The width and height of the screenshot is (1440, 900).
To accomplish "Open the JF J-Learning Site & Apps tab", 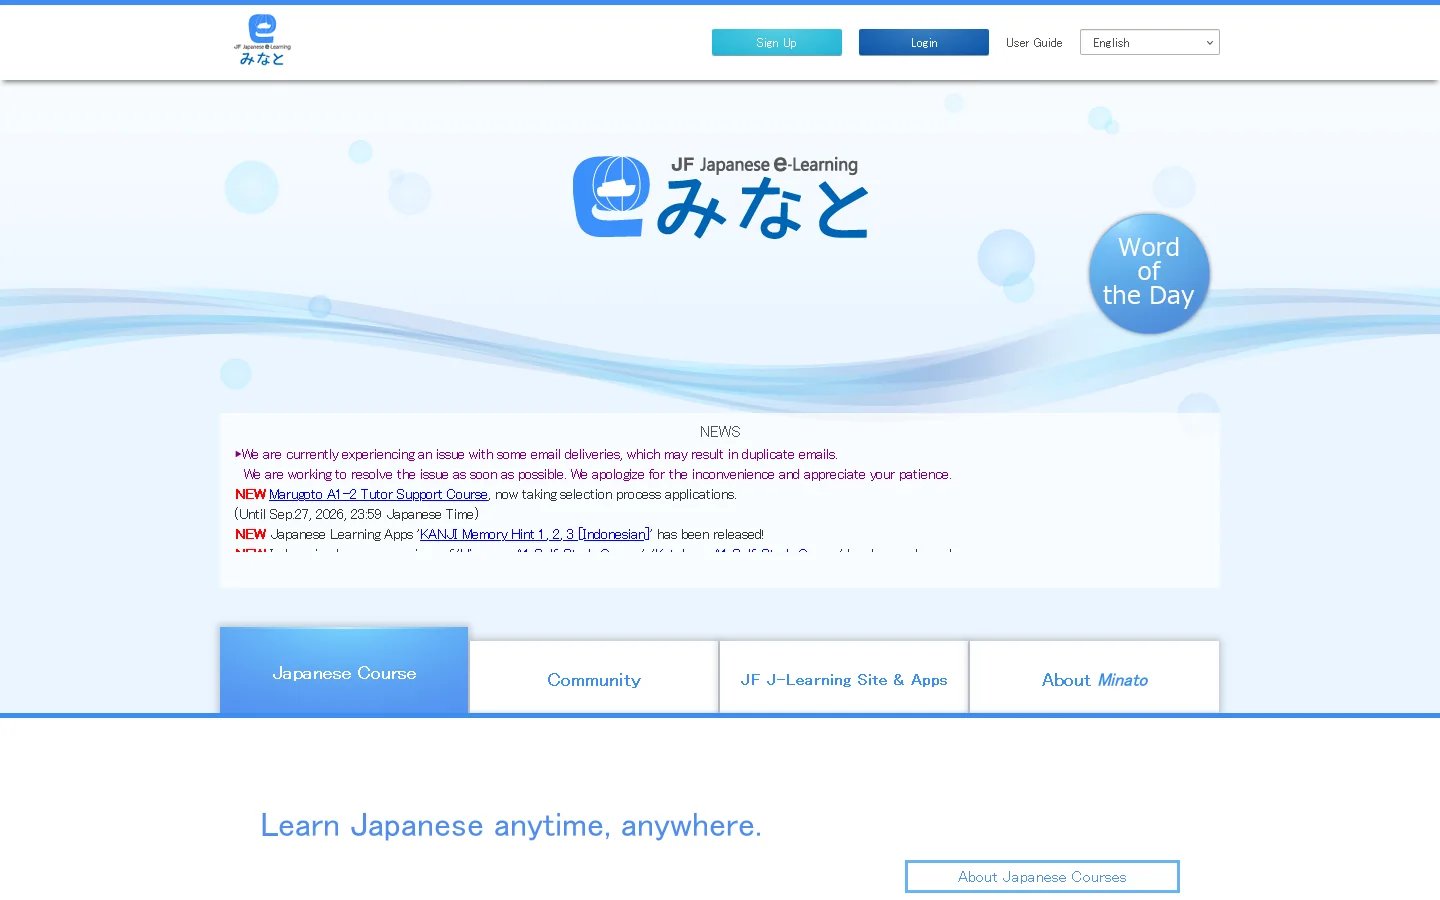I will click(x=844, y=677).
